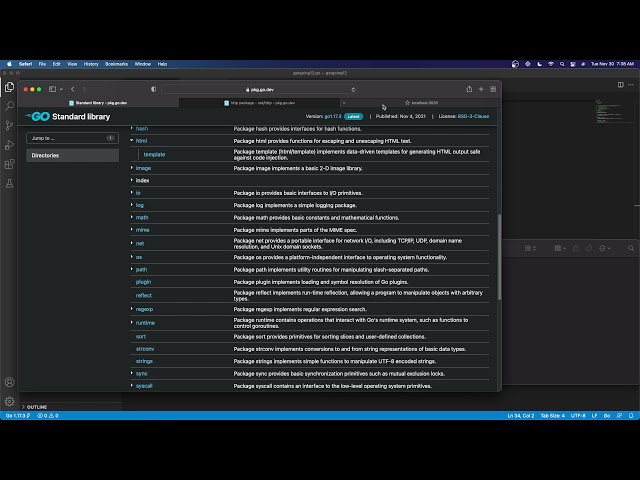Click notifications bell in VS Code status bar
The height and width of the screenshot is (480, 640).
tap(631, 416)
